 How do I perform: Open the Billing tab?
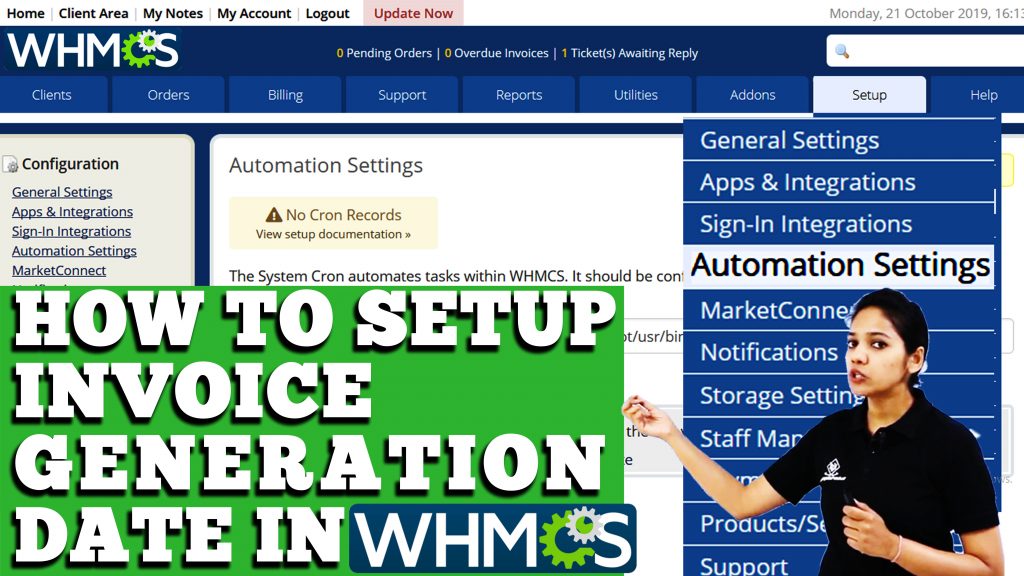tap(285, 94)
